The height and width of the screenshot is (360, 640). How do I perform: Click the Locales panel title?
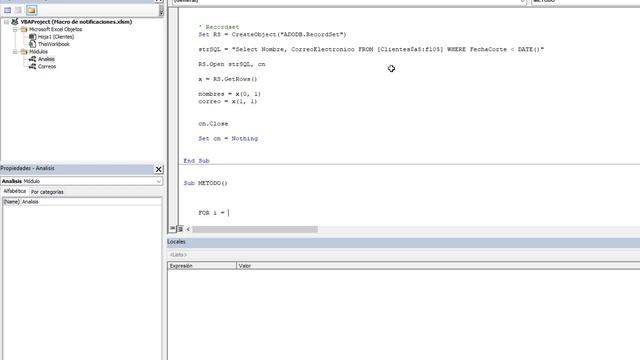(176, 242)
